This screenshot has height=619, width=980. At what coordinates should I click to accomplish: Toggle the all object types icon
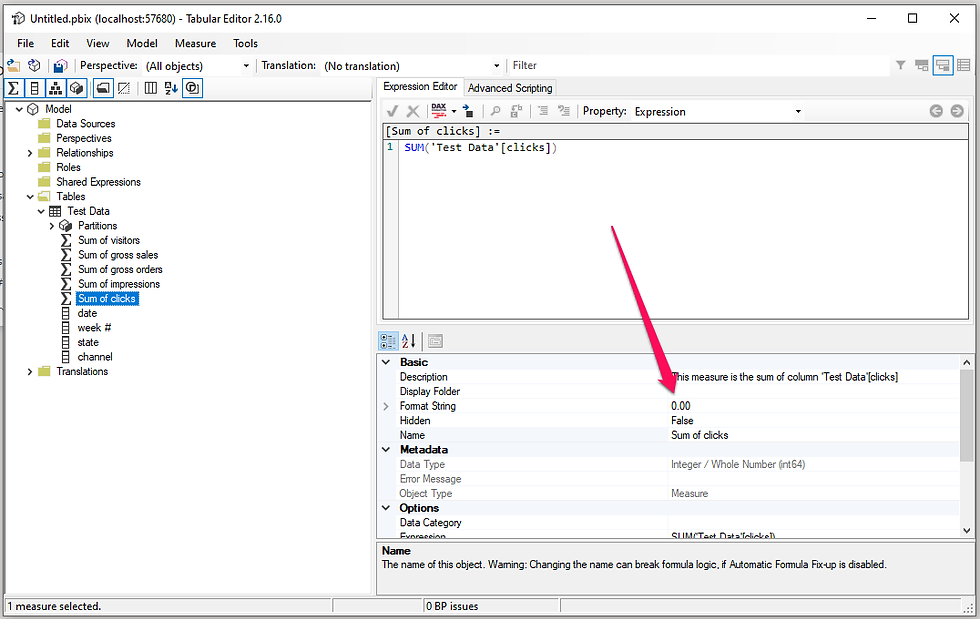tap(192, 88)
